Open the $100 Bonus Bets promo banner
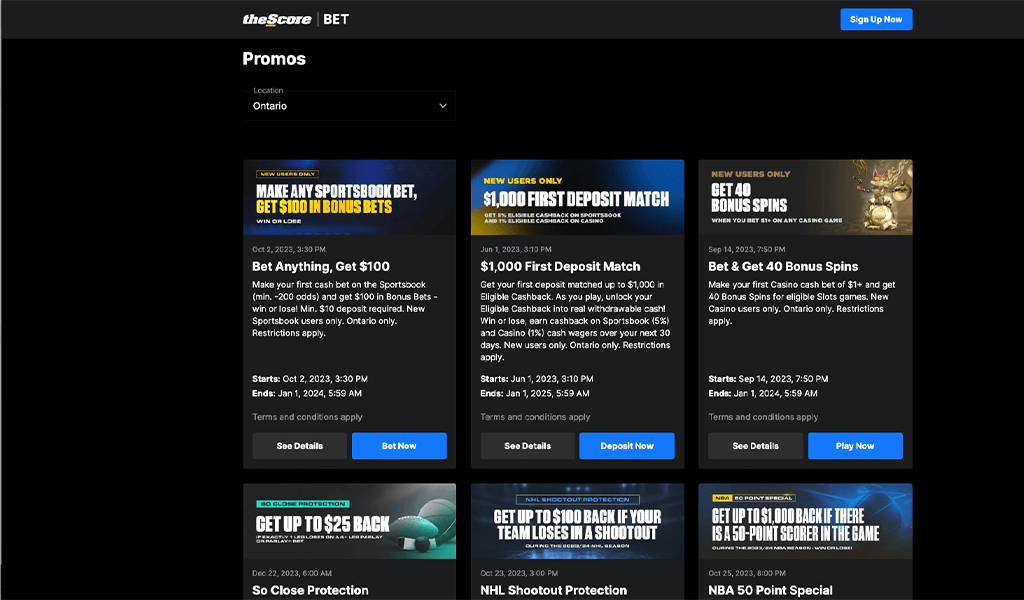Screen dimensions: 1024x600 tap(349, 197)
